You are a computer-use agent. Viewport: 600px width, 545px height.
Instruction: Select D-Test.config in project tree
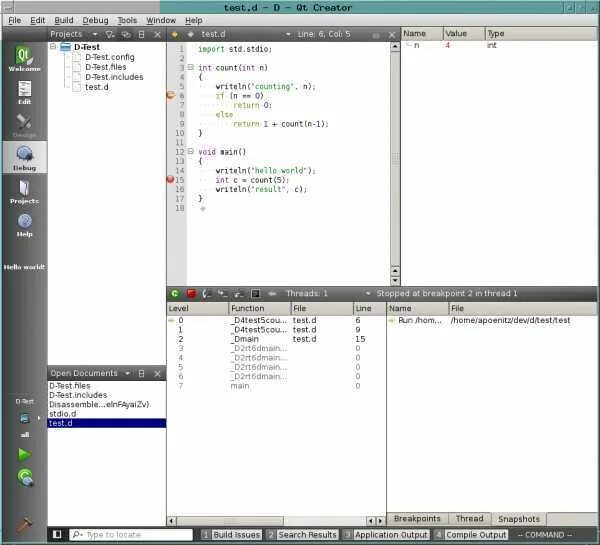point(110,57)
